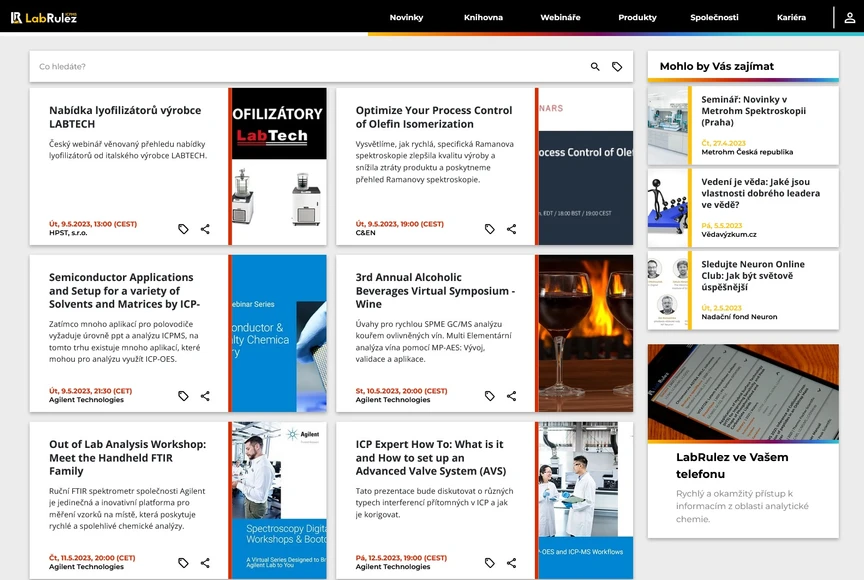864x580 pixels.
Task: Open the Kariéra menu item
Action: pyautogui.click(x=791, y=18)
